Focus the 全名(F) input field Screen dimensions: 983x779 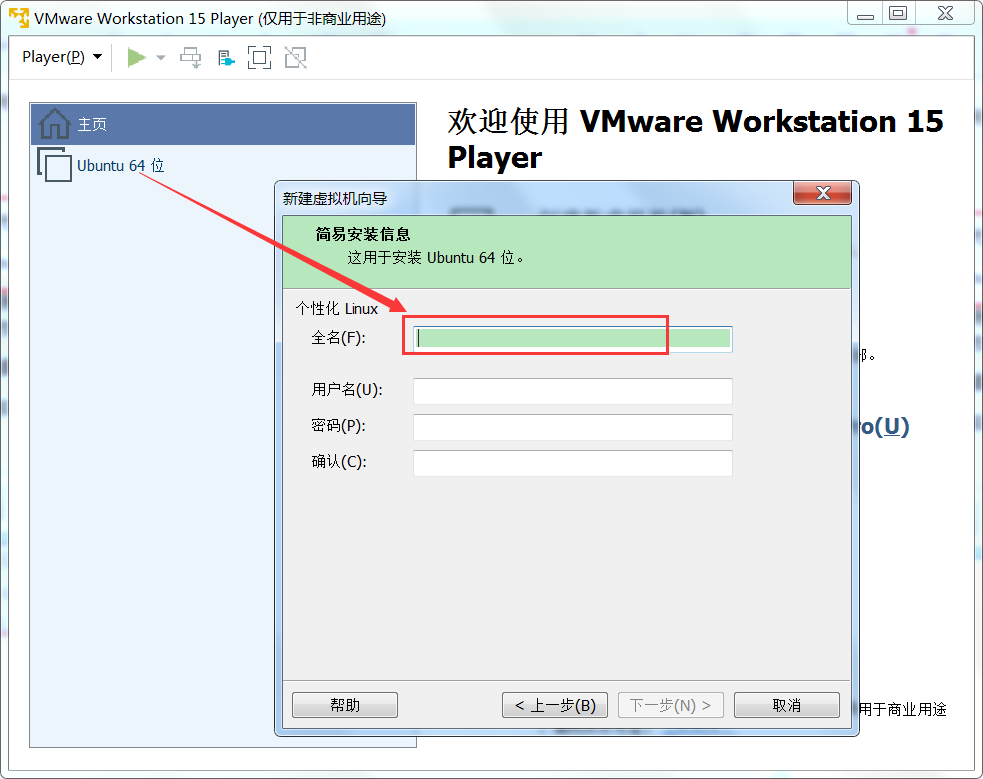(573, 338)
